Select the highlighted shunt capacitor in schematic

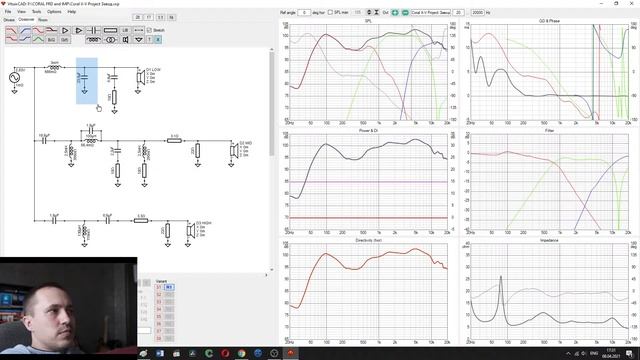click(x=84, y=77)
